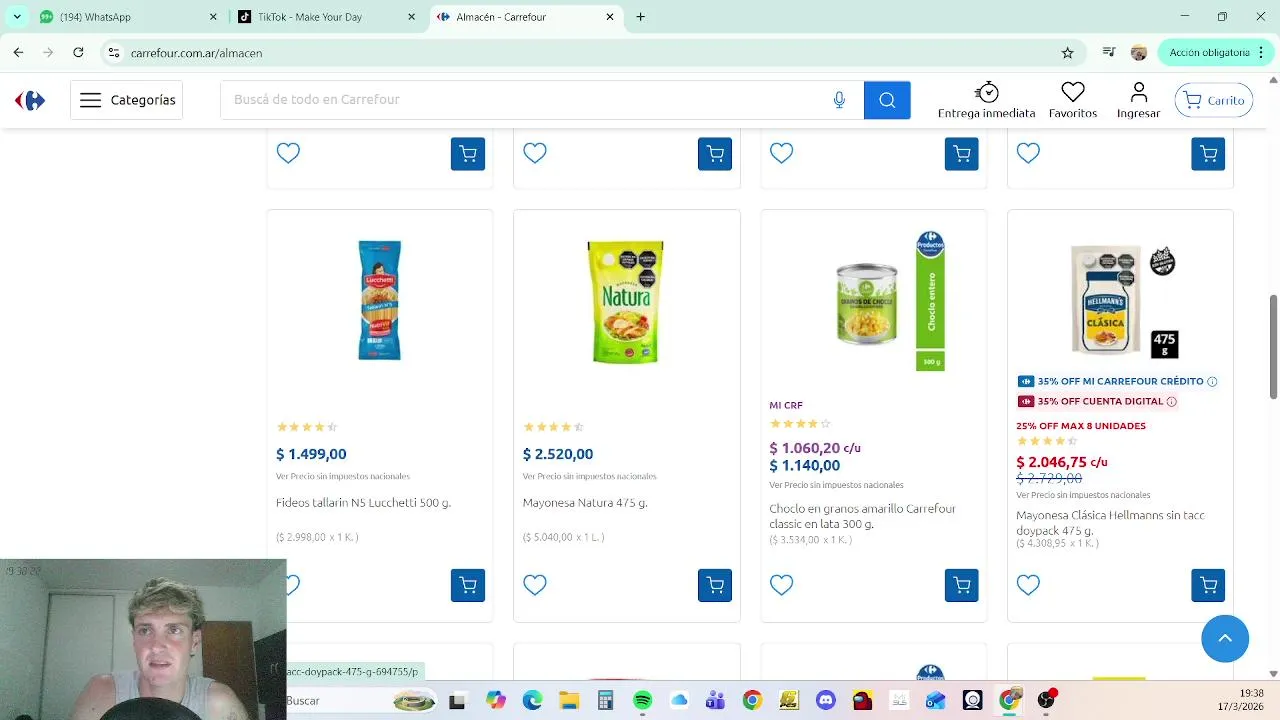Add Fideos tallarín Lucchetti to cart
Screen dimensions: 1280x720
coord(468,585)
